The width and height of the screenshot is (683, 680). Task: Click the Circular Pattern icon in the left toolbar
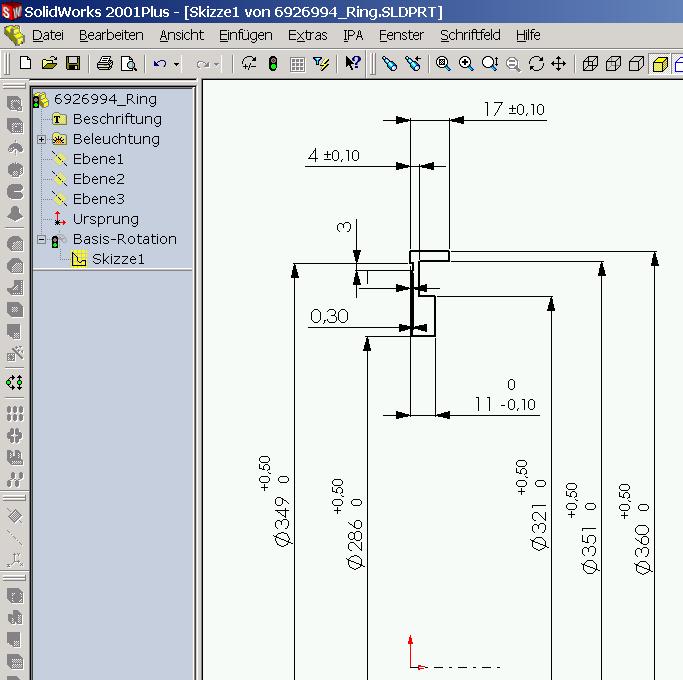(15, 435)
